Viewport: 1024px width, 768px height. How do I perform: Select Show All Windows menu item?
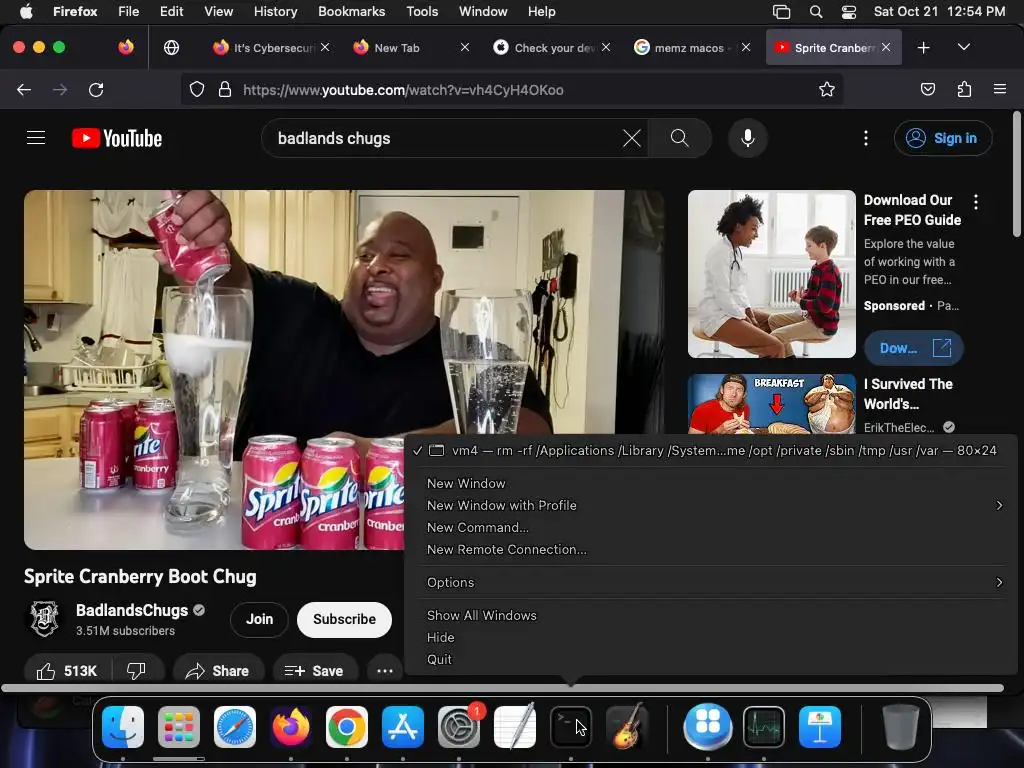tap(711, 615)
